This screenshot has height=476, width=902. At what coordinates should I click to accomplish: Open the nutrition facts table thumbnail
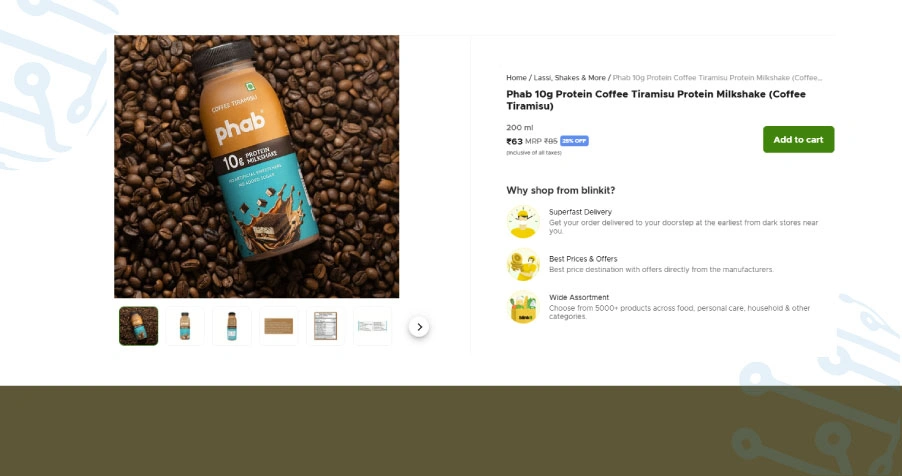(x=326, y=326)
